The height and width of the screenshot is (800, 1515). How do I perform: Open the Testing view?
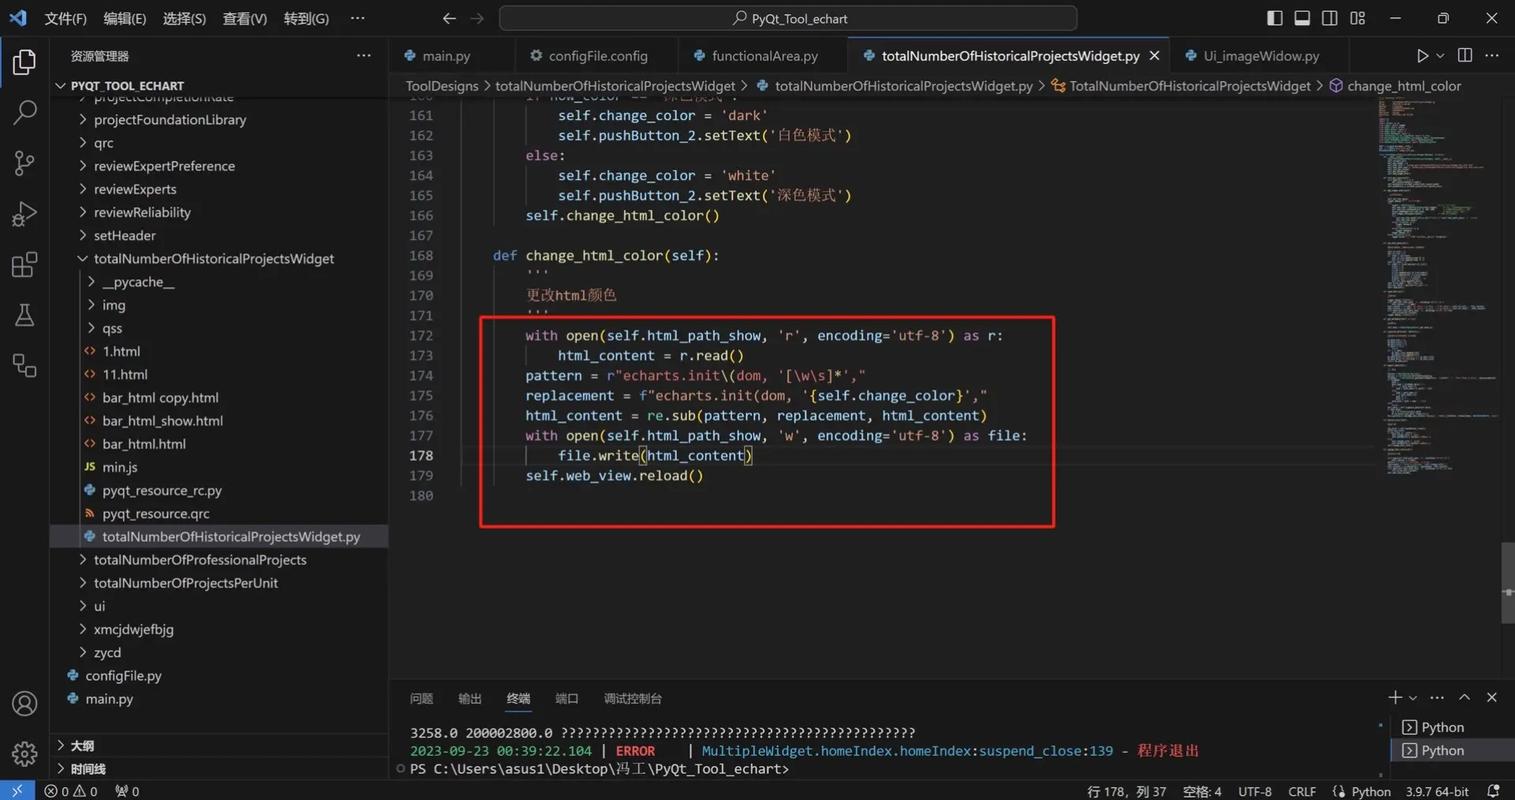point(24,315)
